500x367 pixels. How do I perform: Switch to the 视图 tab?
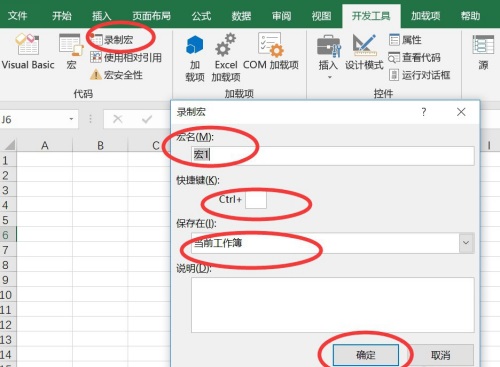tap(321, 15)
